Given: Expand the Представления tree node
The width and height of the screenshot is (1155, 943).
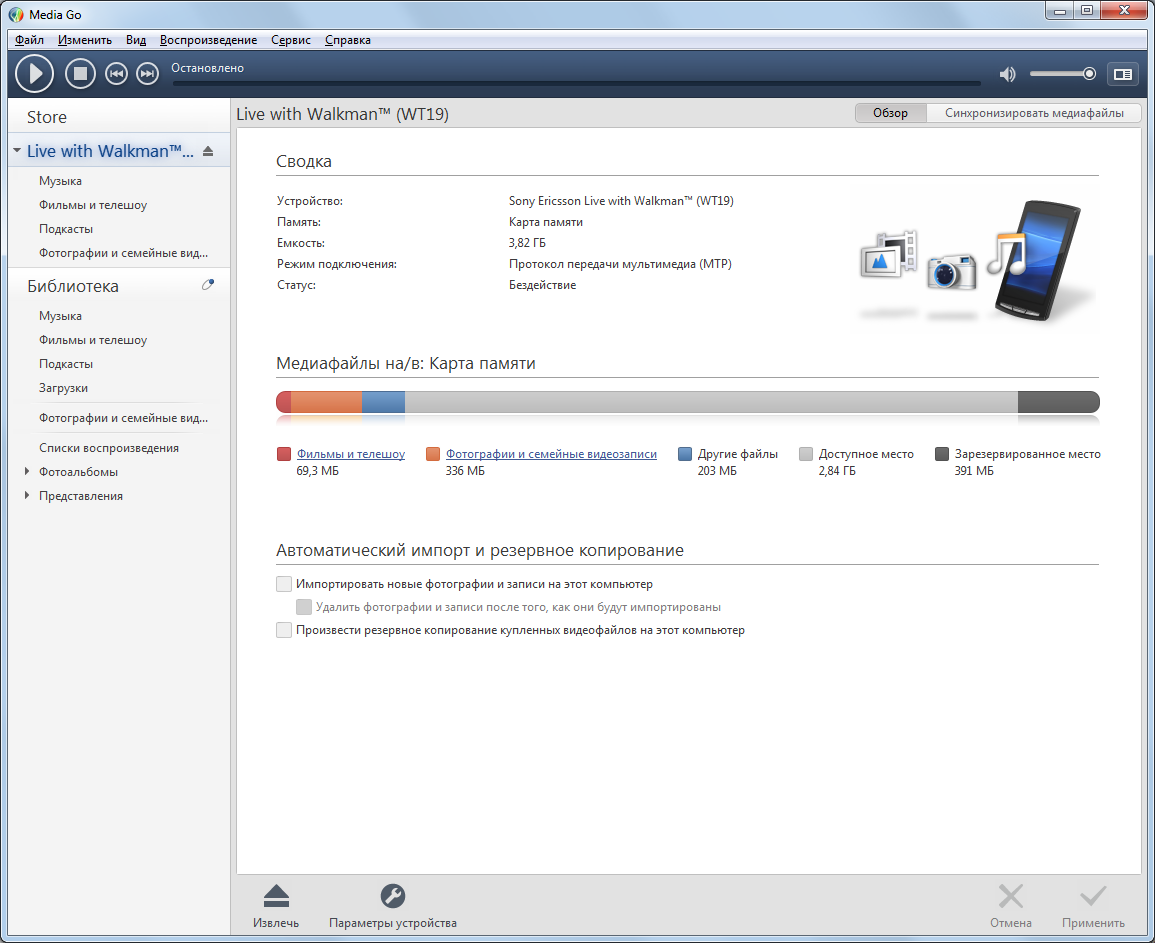Looking at the screenshot, I should point(27,495).
